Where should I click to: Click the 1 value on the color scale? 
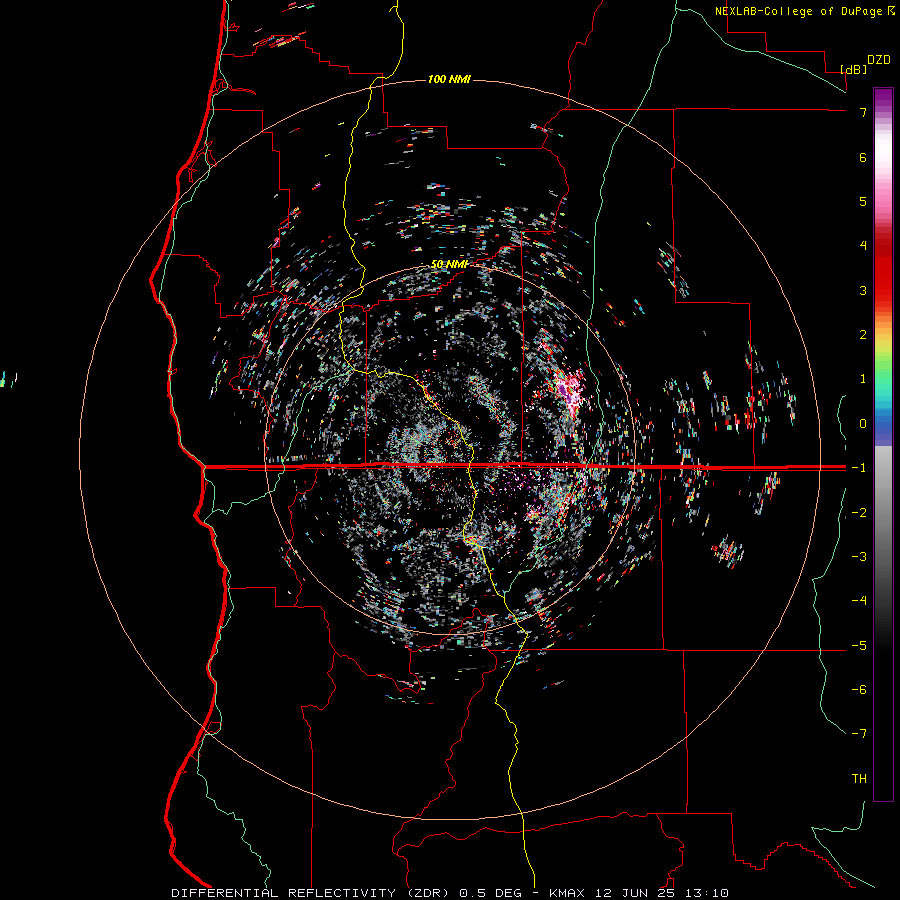click(863, 379)
